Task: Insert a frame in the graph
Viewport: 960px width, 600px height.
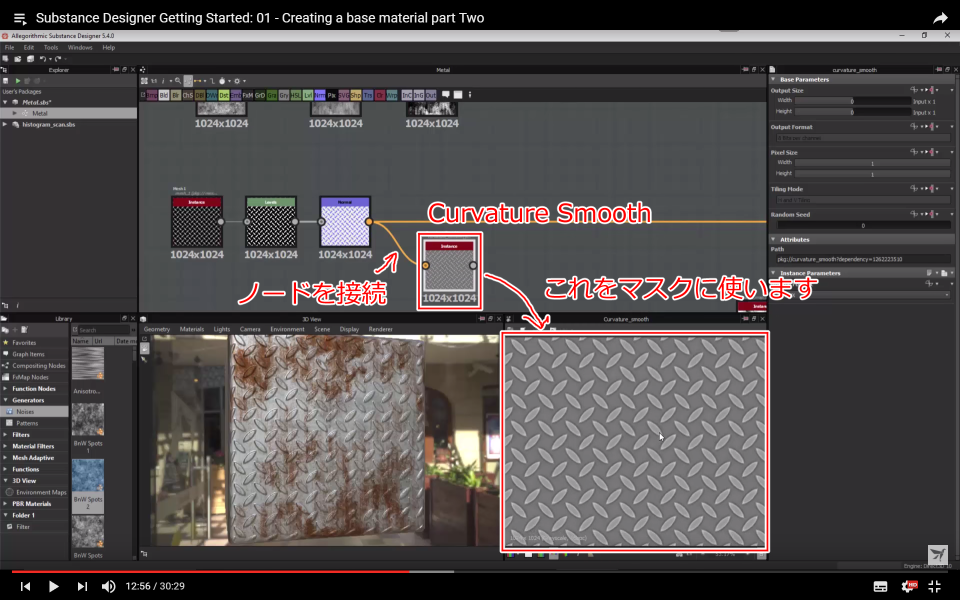Action: pos(457,95)
